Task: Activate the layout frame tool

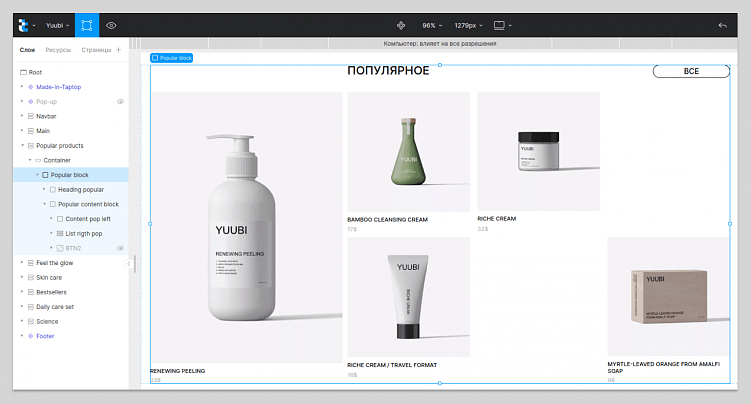Action: click(x=87, y=25)
